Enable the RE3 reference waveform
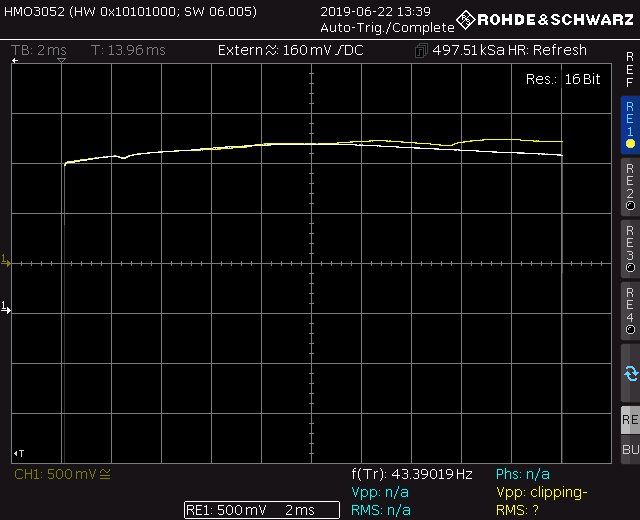 click(629, 249)
